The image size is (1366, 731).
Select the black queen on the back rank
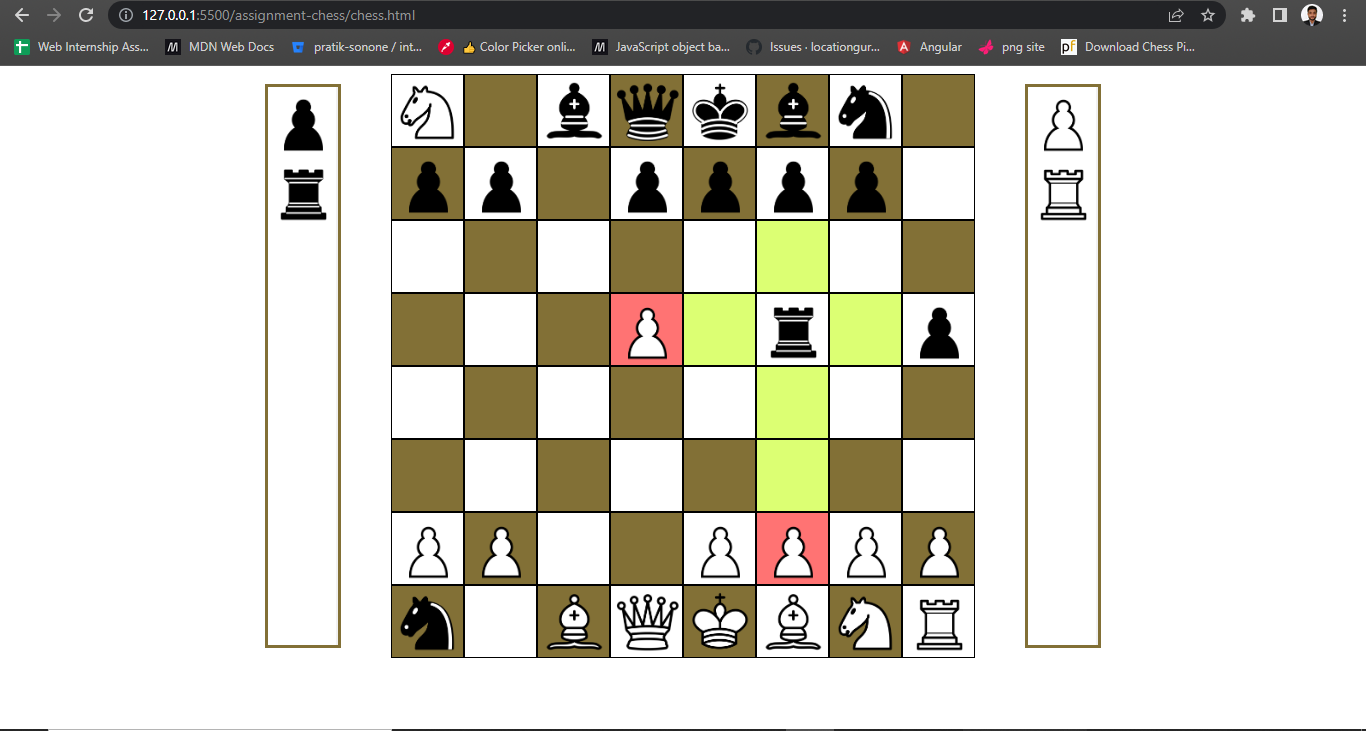(646, 110)
